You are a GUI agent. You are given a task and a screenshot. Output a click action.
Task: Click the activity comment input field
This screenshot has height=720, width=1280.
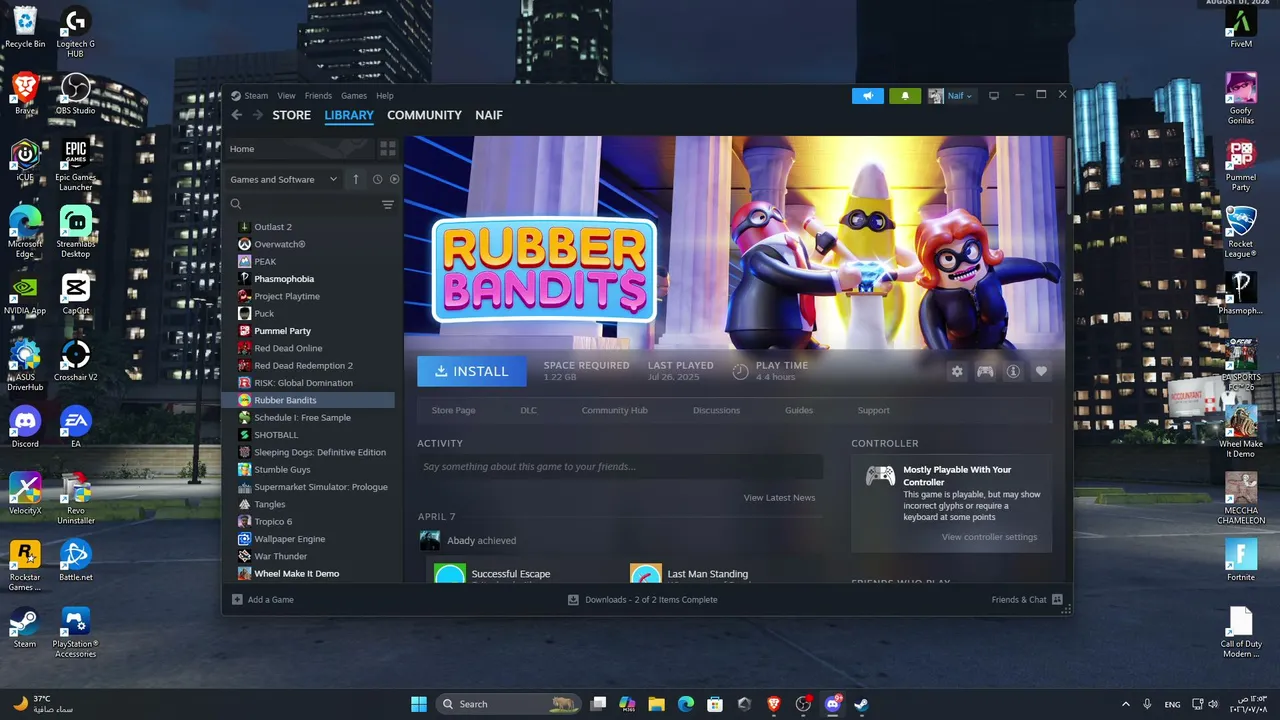[x=620, y=466]
